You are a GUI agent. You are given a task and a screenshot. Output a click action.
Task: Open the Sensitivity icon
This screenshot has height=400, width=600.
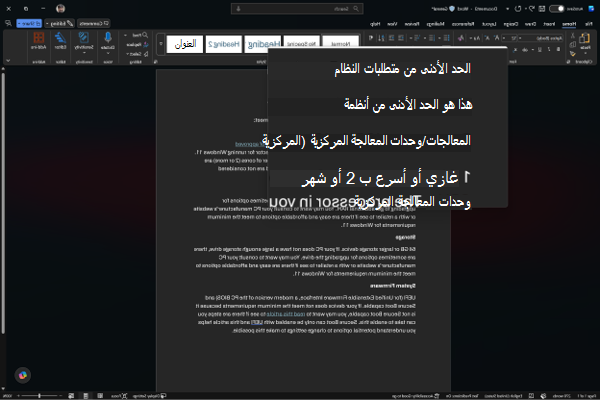pos(83,38)
